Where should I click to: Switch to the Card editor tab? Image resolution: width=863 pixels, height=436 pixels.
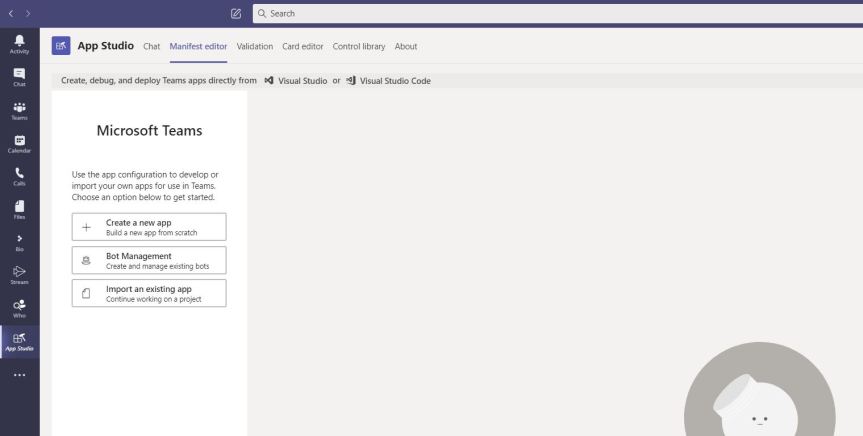pyautogui.click(x=302, y=46)
